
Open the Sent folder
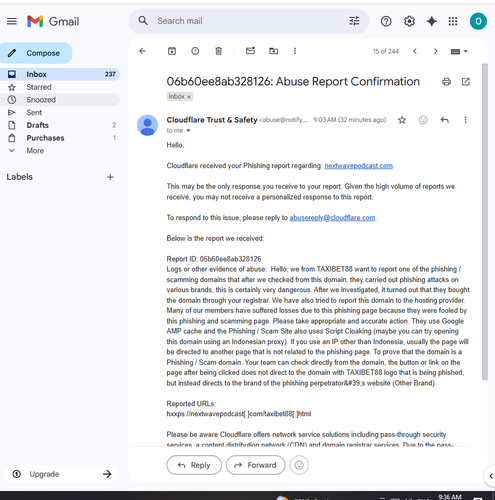(60, 112)
